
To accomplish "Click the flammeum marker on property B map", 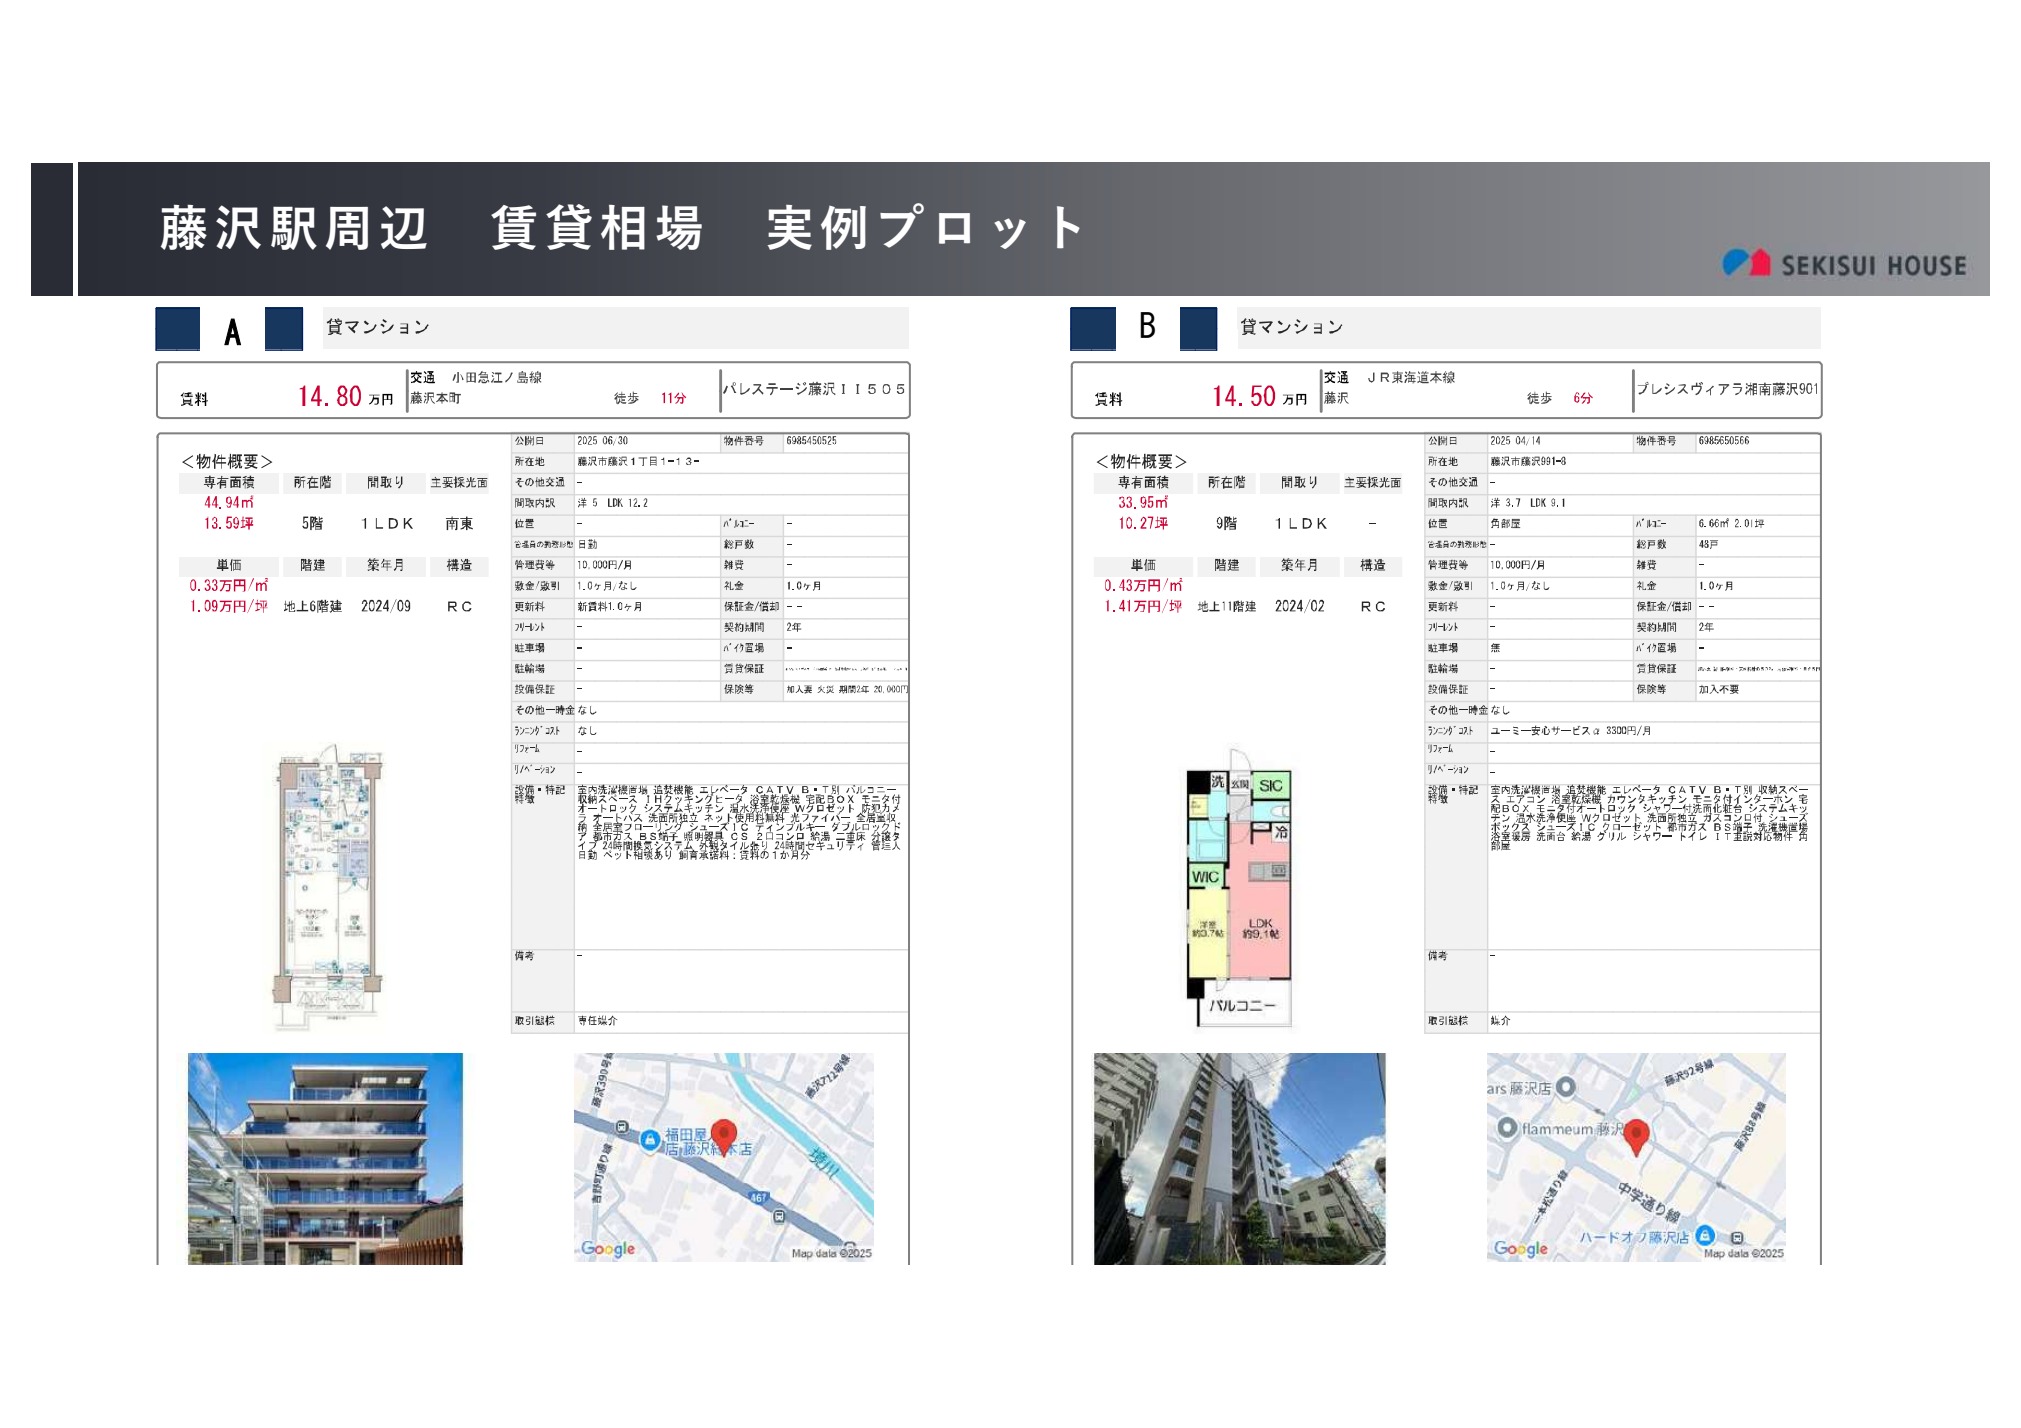I will [x=1508, y=1128].
